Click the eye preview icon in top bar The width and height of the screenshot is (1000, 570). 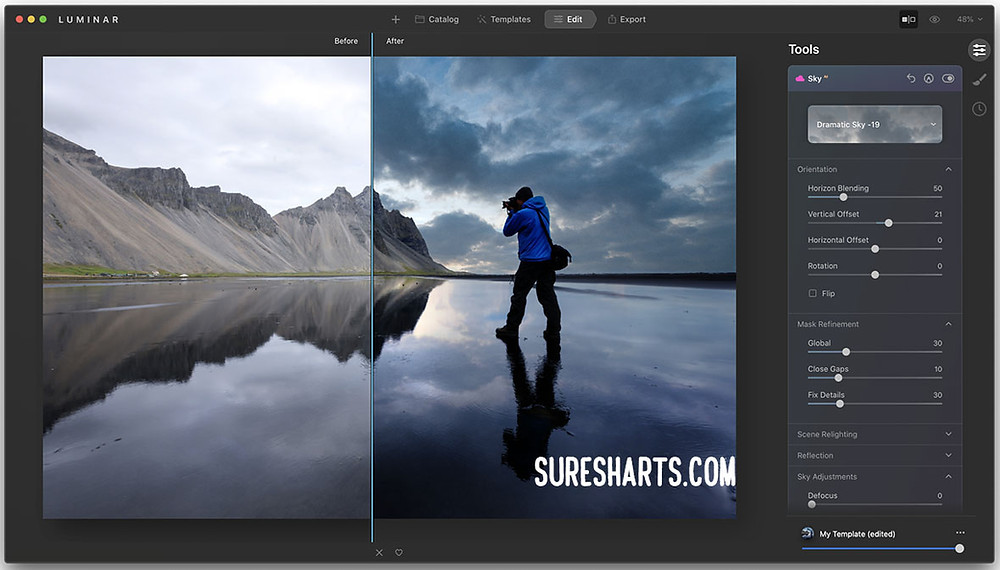[x=934, y=20]
